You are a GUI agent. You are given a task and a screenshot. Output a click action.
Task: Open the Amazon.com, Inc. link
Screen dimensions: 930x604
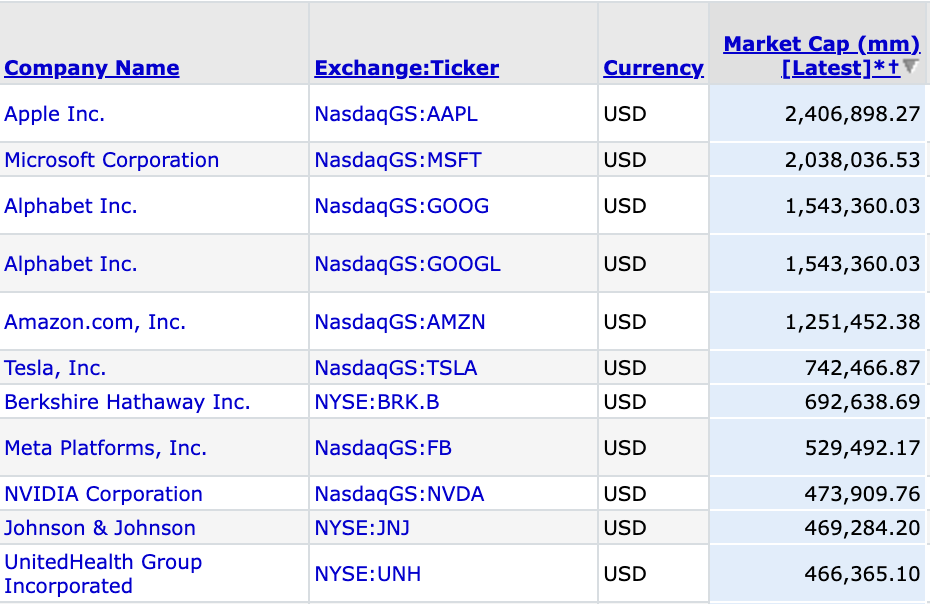(x=95, y=322)
